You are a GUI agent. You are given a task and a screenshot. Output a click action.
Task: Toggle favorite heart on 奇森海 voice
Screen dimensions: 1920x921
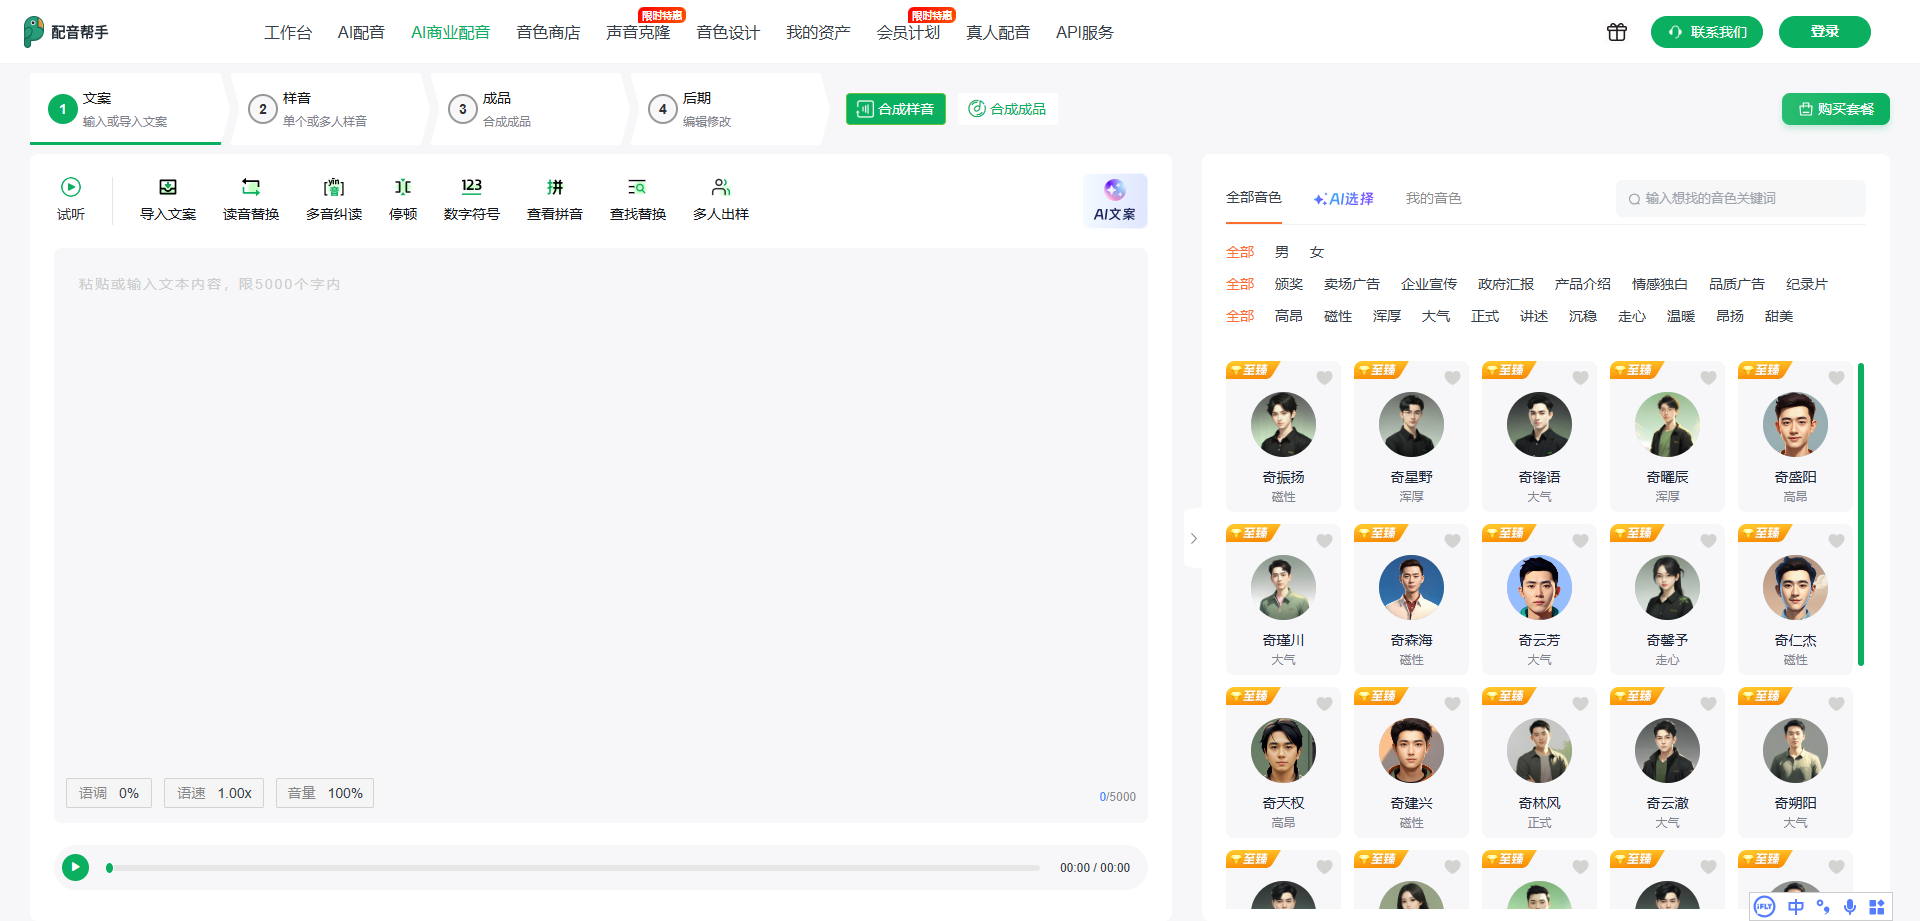tap(1452, 541)
